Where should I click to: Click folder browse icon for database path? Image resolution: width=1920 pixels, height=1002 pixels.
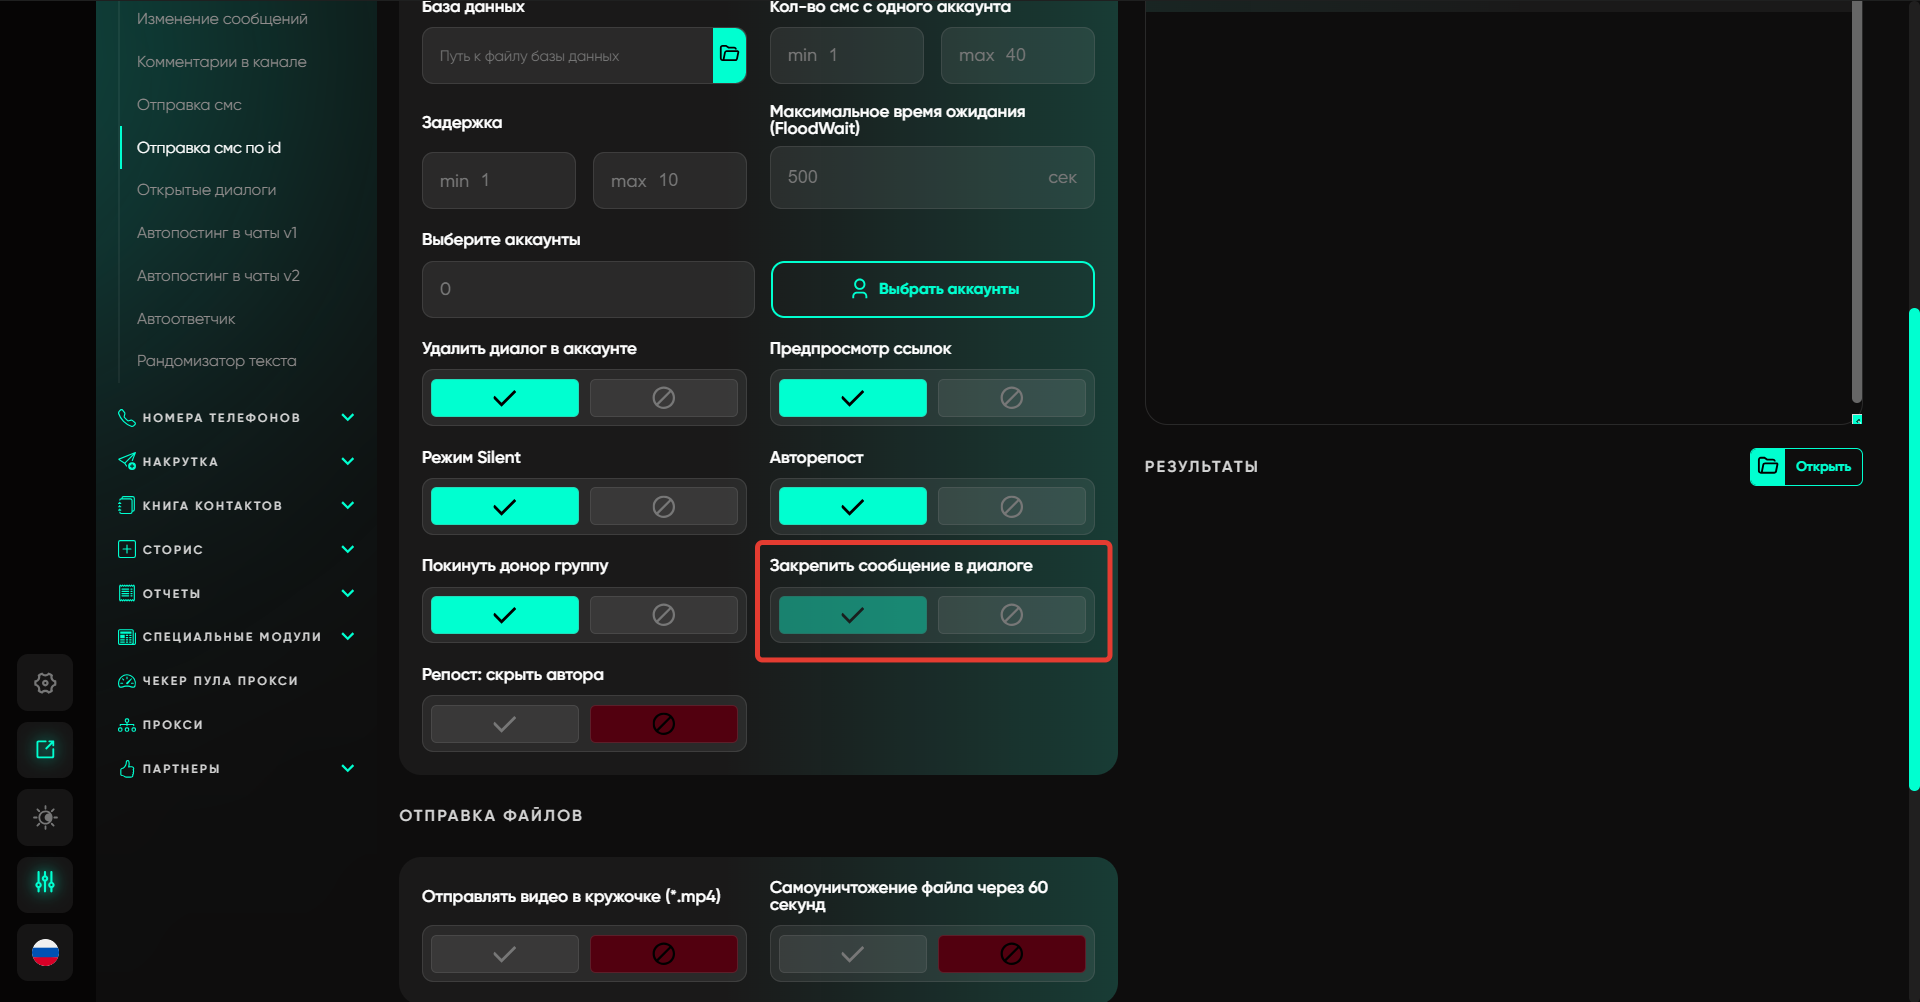729,55
